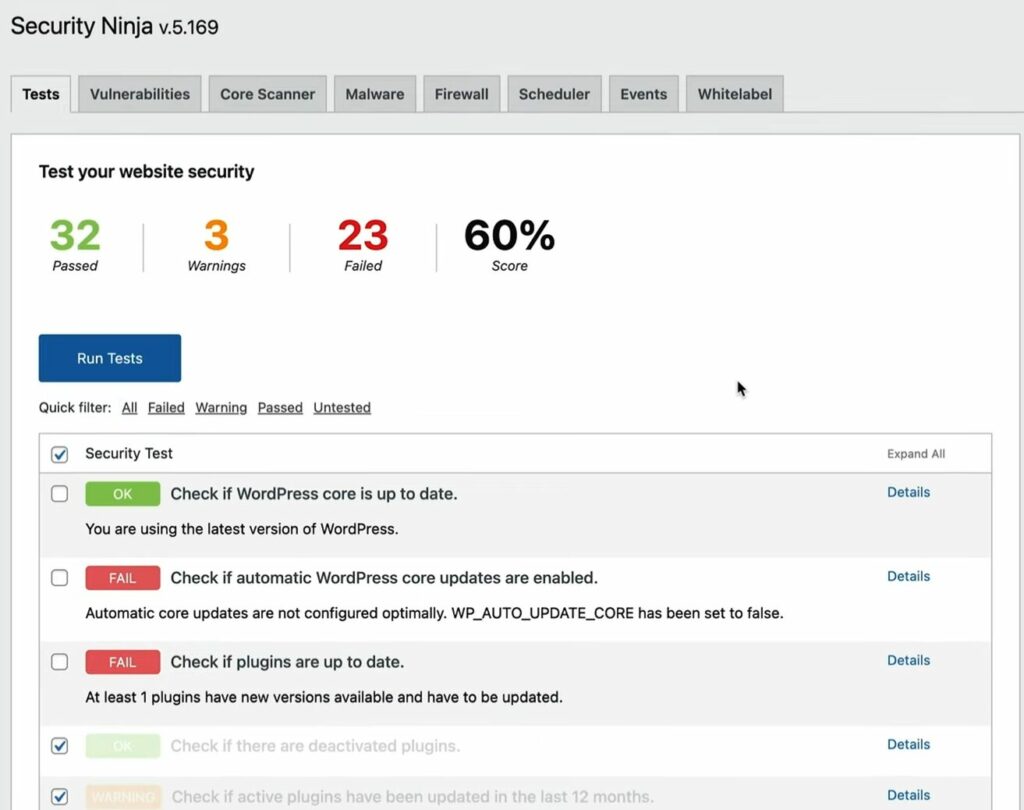The image size is (1024, 810).
Task: Click 'Check if automatic WordPress core updates are enabled.'
Action: tap(384, 578)
